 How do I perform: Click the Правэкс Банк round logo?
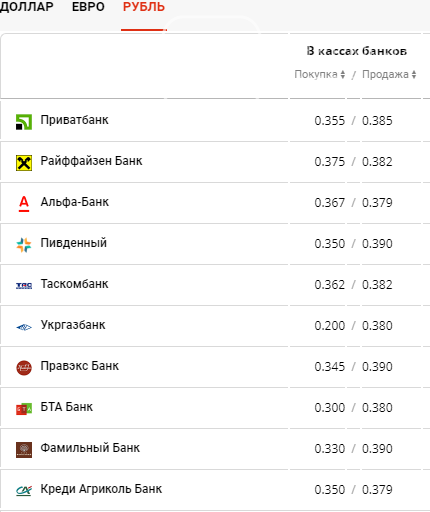click(x=24, y=368)
